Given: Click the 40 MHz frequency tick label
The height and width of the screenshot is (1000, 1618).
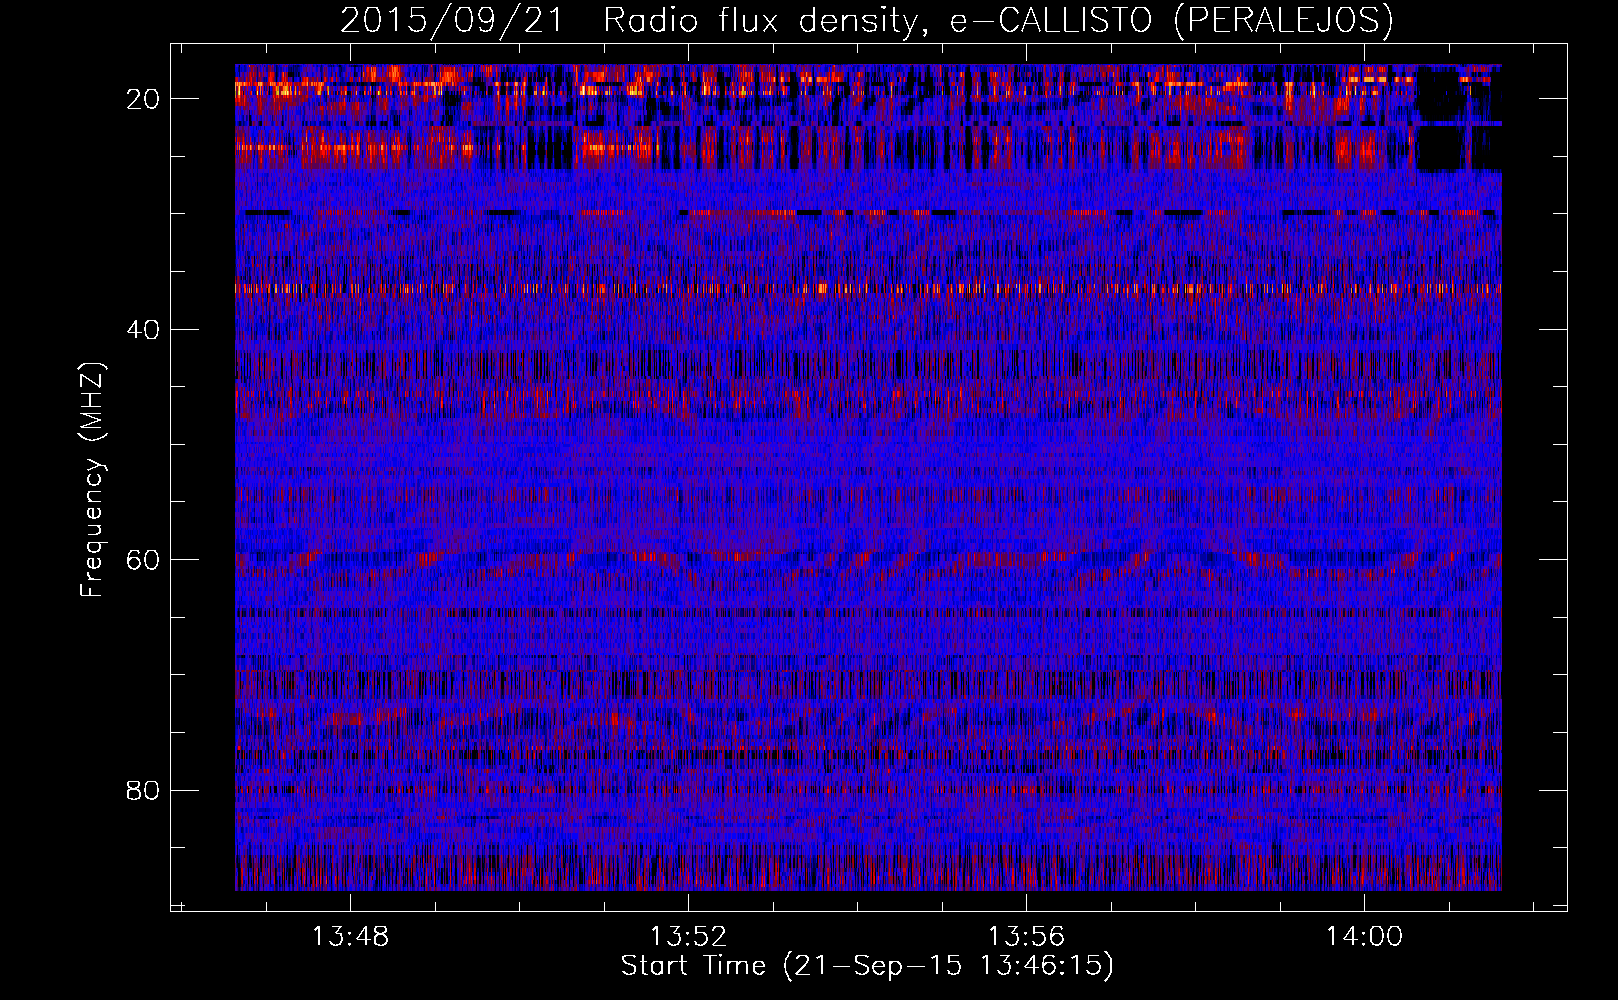Looking at the screenshot, I should (144, 330).
